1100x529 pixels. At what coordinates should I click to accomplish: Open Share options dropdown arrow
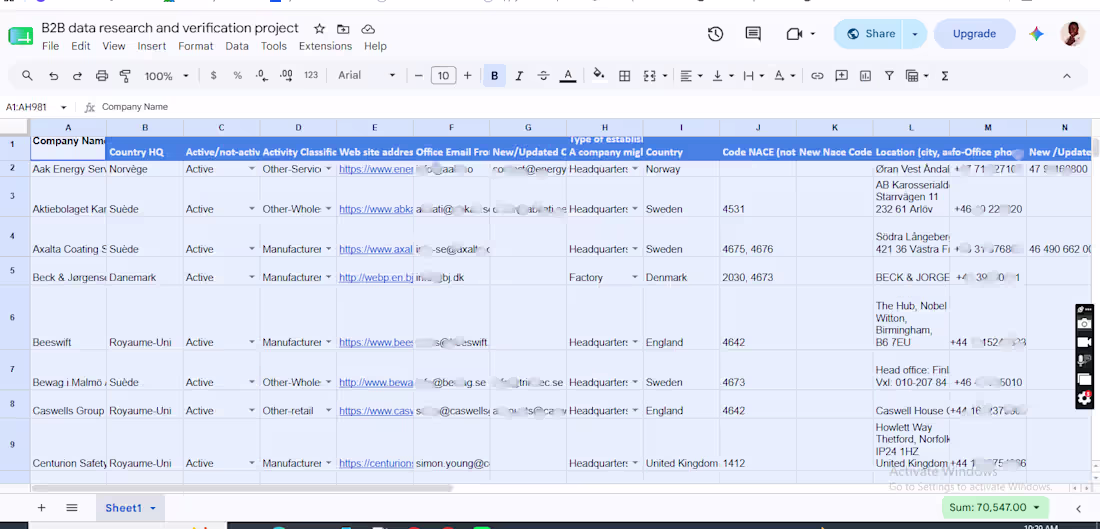tap(915, 34)
